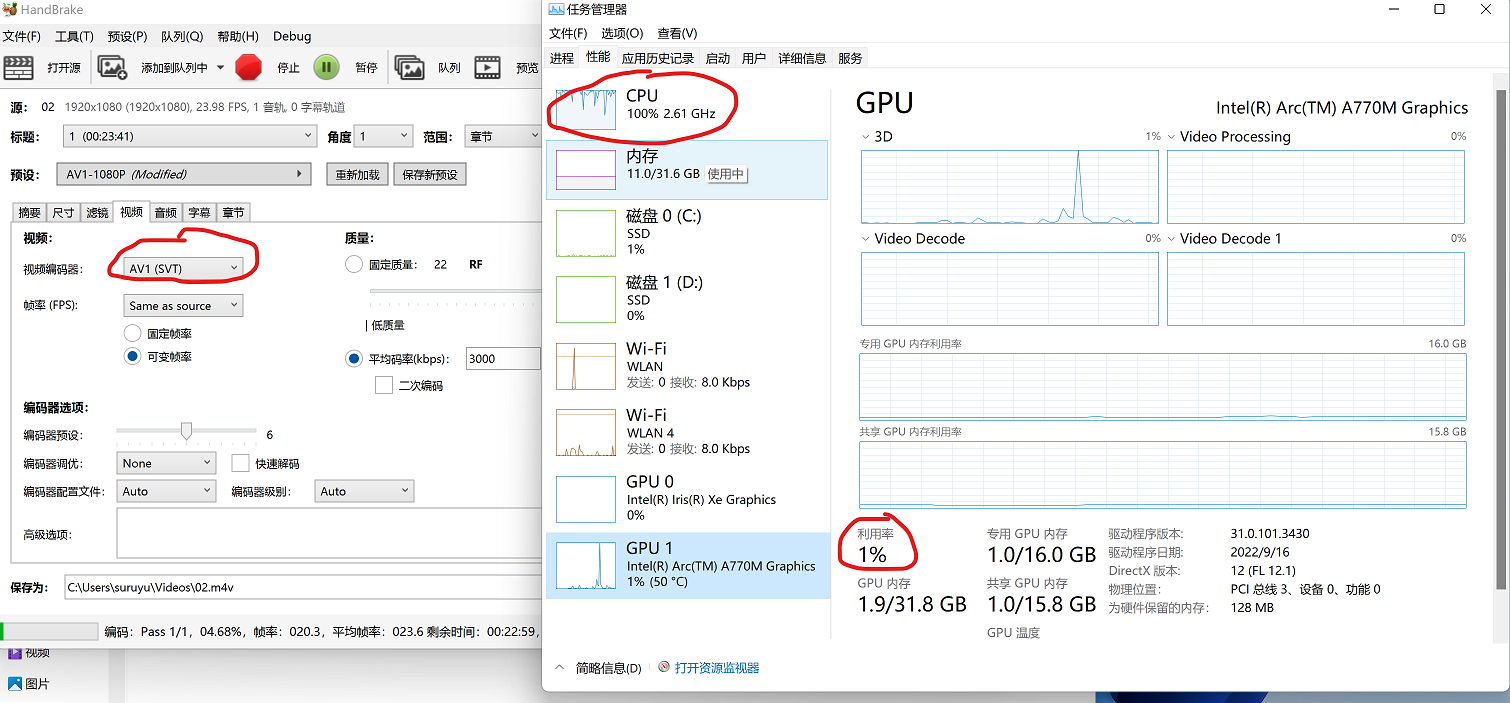Switch to App History tab
This screenshot has height=703, width=1510.
[657, 58]
